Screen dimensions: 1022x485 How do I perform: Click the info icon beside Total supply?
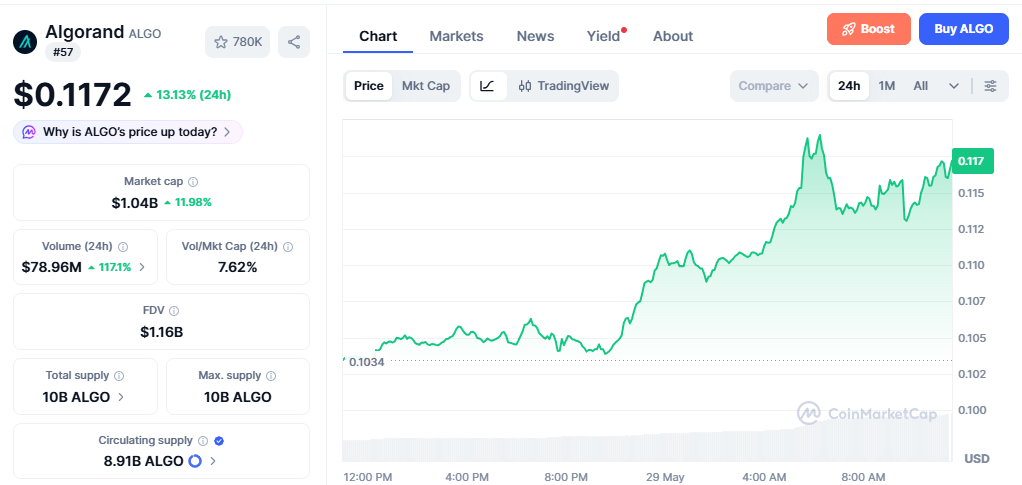coord(119,376)
